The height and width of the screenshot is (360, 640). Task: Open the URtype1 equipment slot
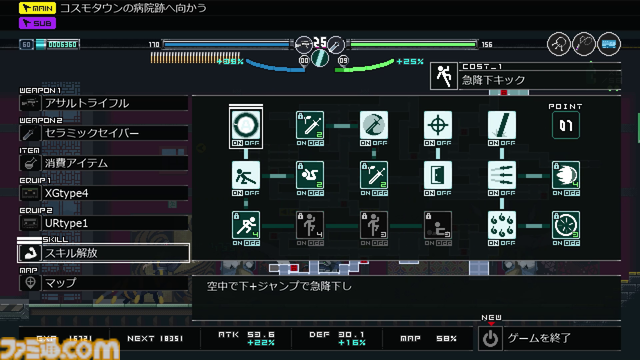click(x=104, y=223)
